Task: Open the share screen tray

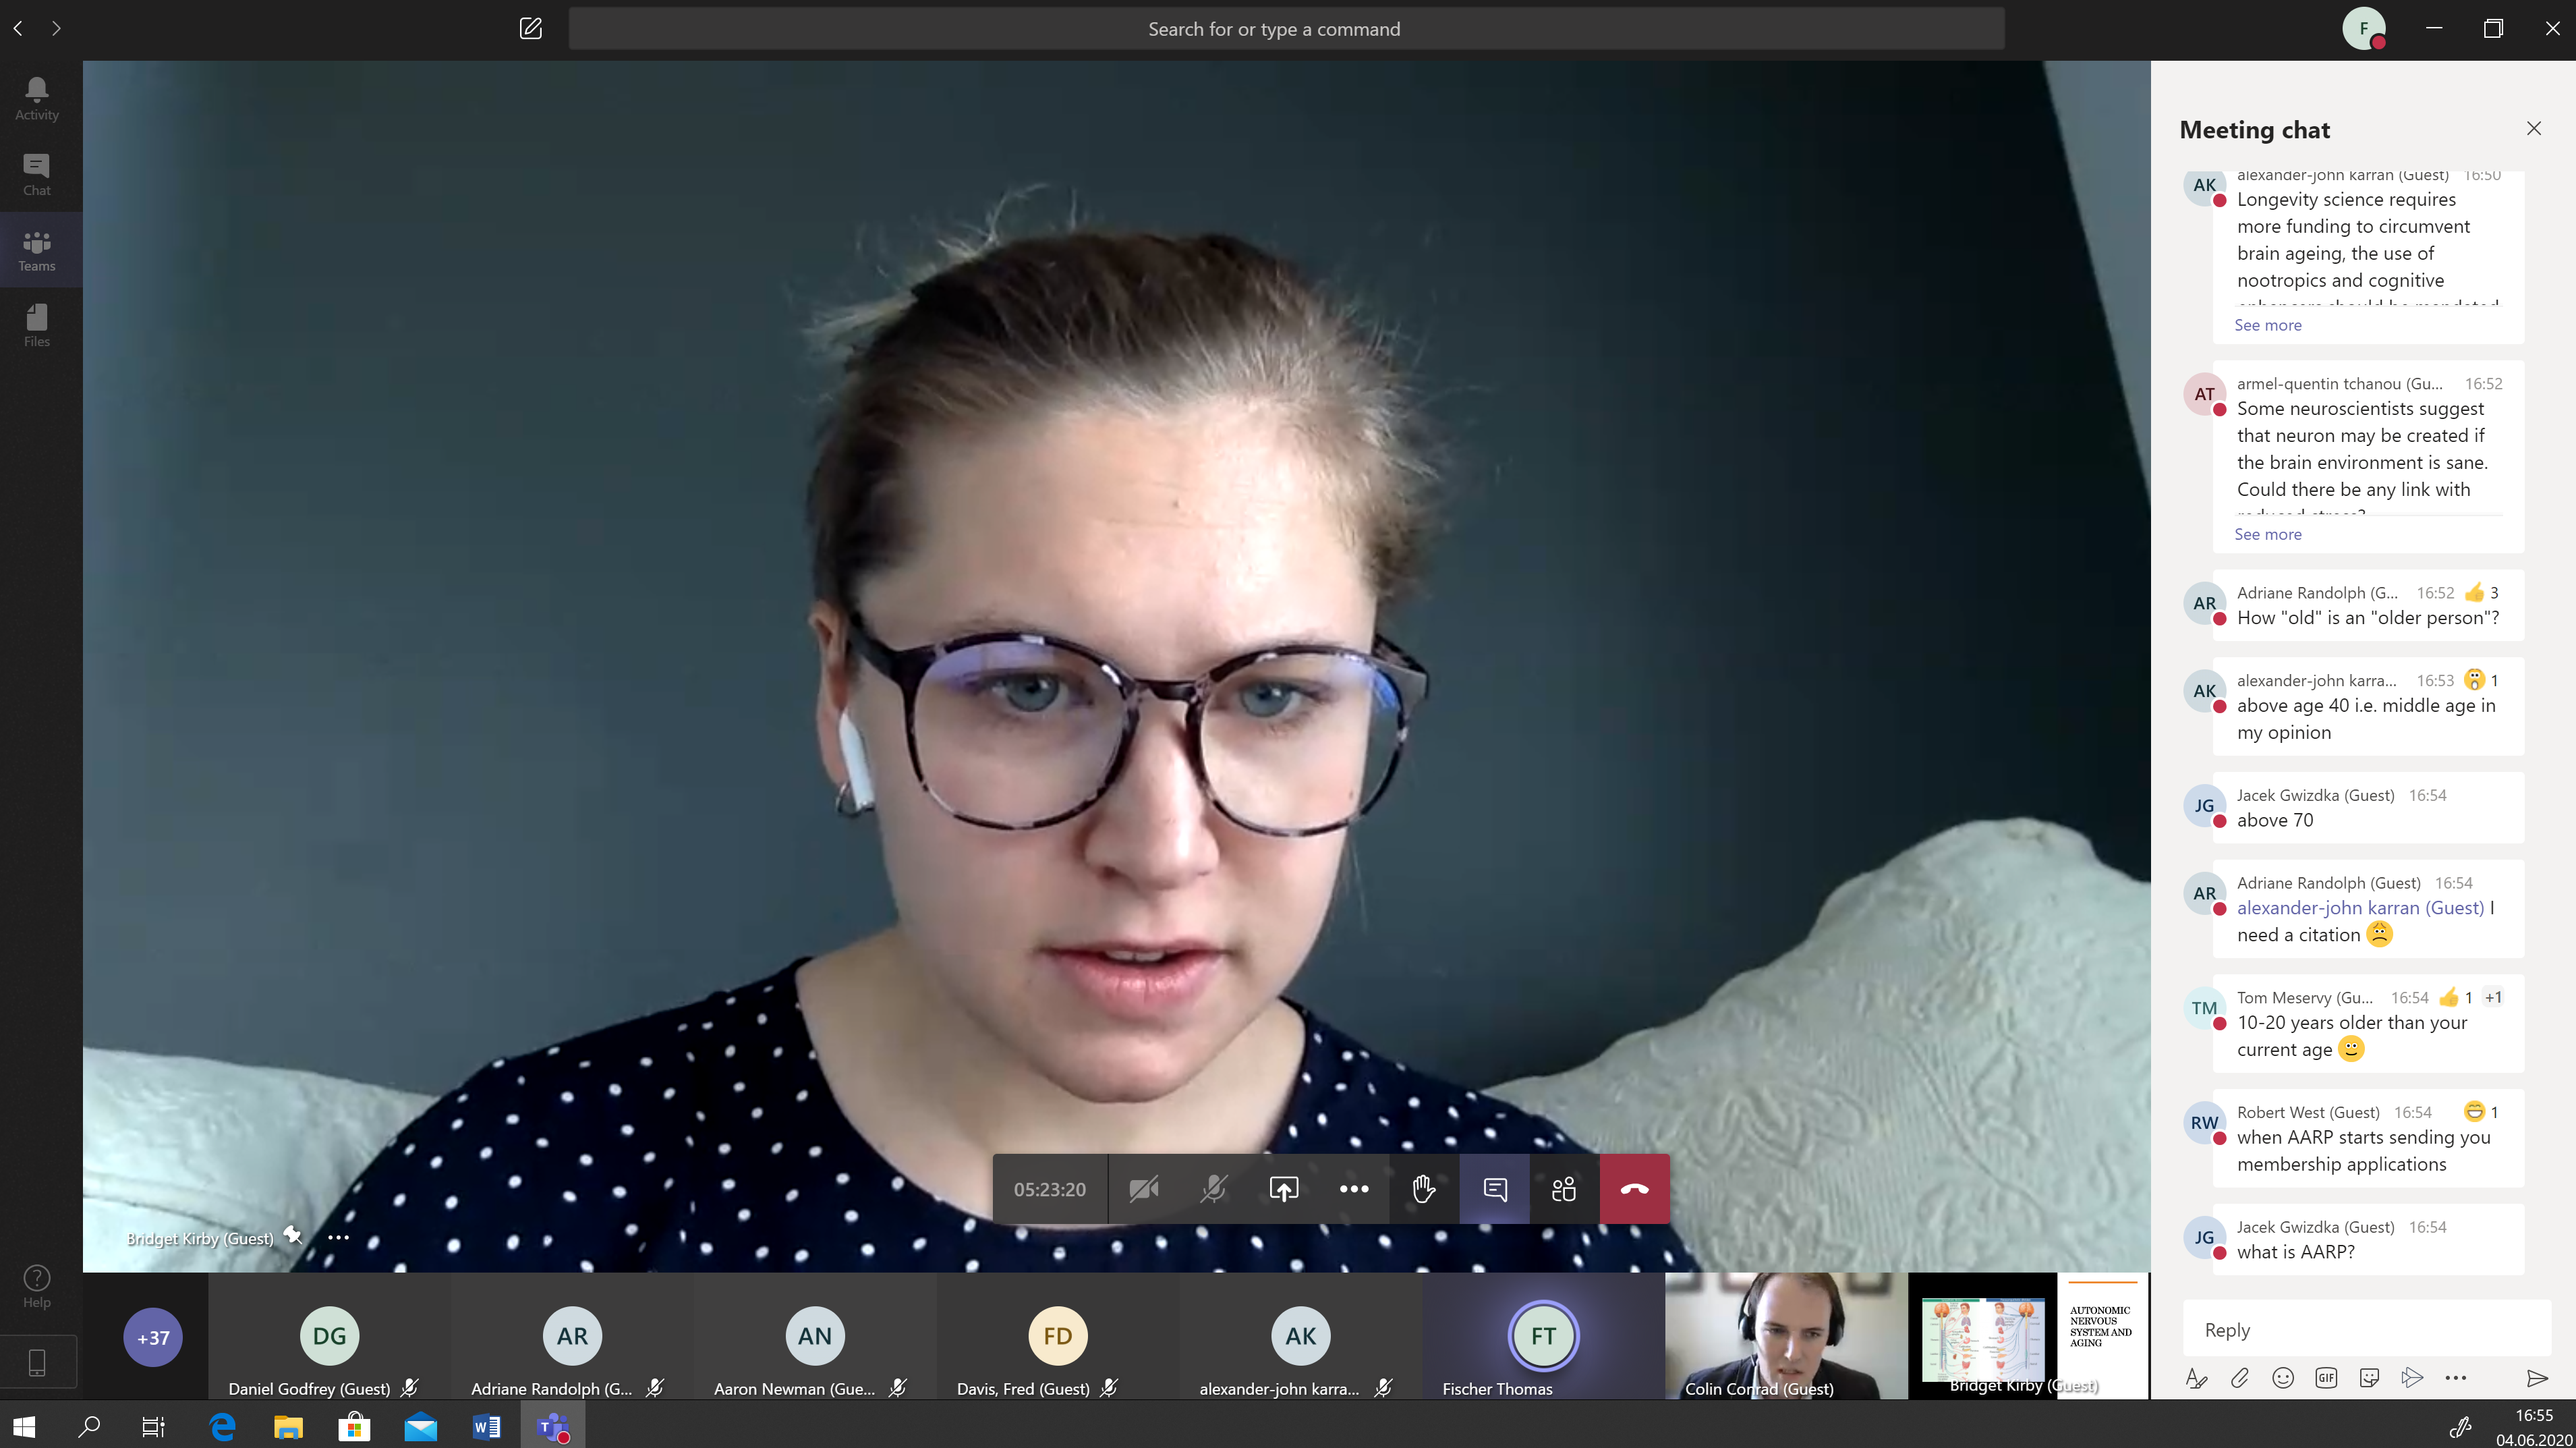Action: point(1284,1189)
